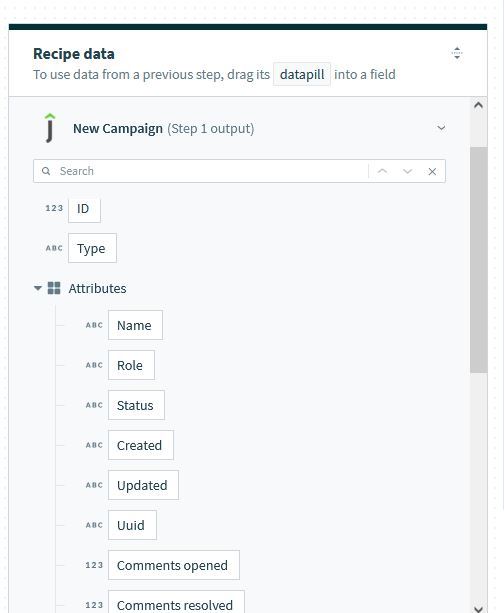Select the ID datapill
The width and height of the screenshot is (504, 613).
tap(84, 210)
